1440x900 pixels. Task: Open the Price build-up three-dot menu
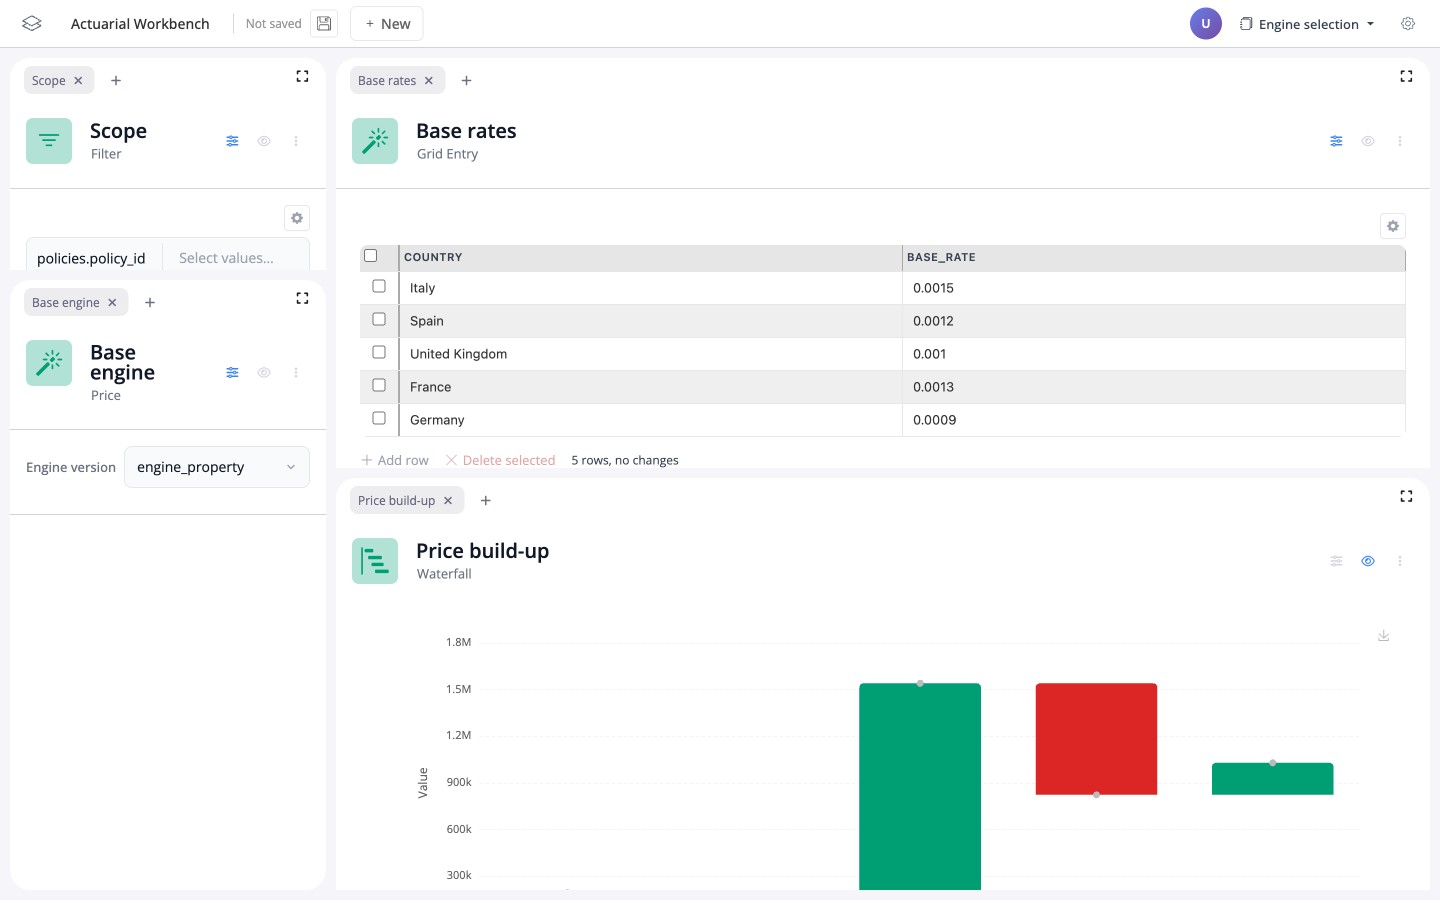coord(1400,561)
